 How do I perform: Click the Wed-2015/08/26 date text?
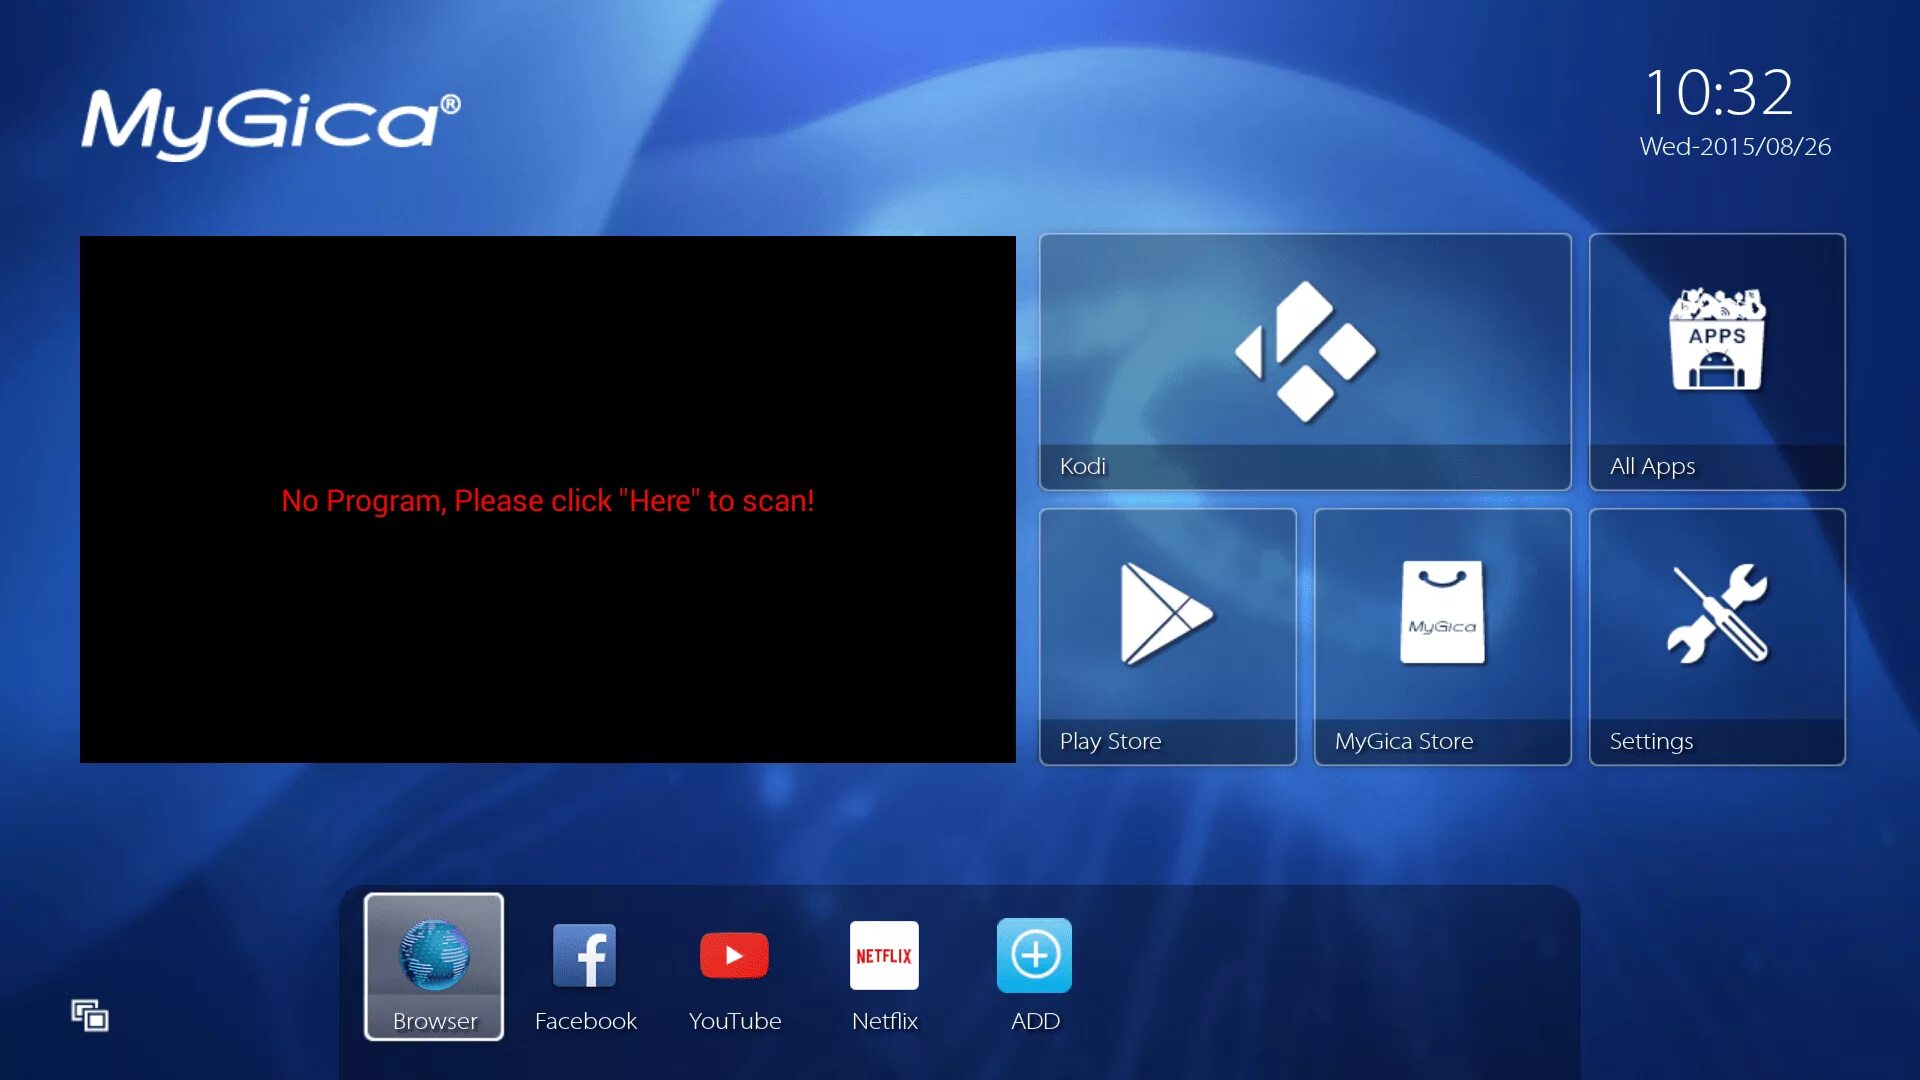1735,147
